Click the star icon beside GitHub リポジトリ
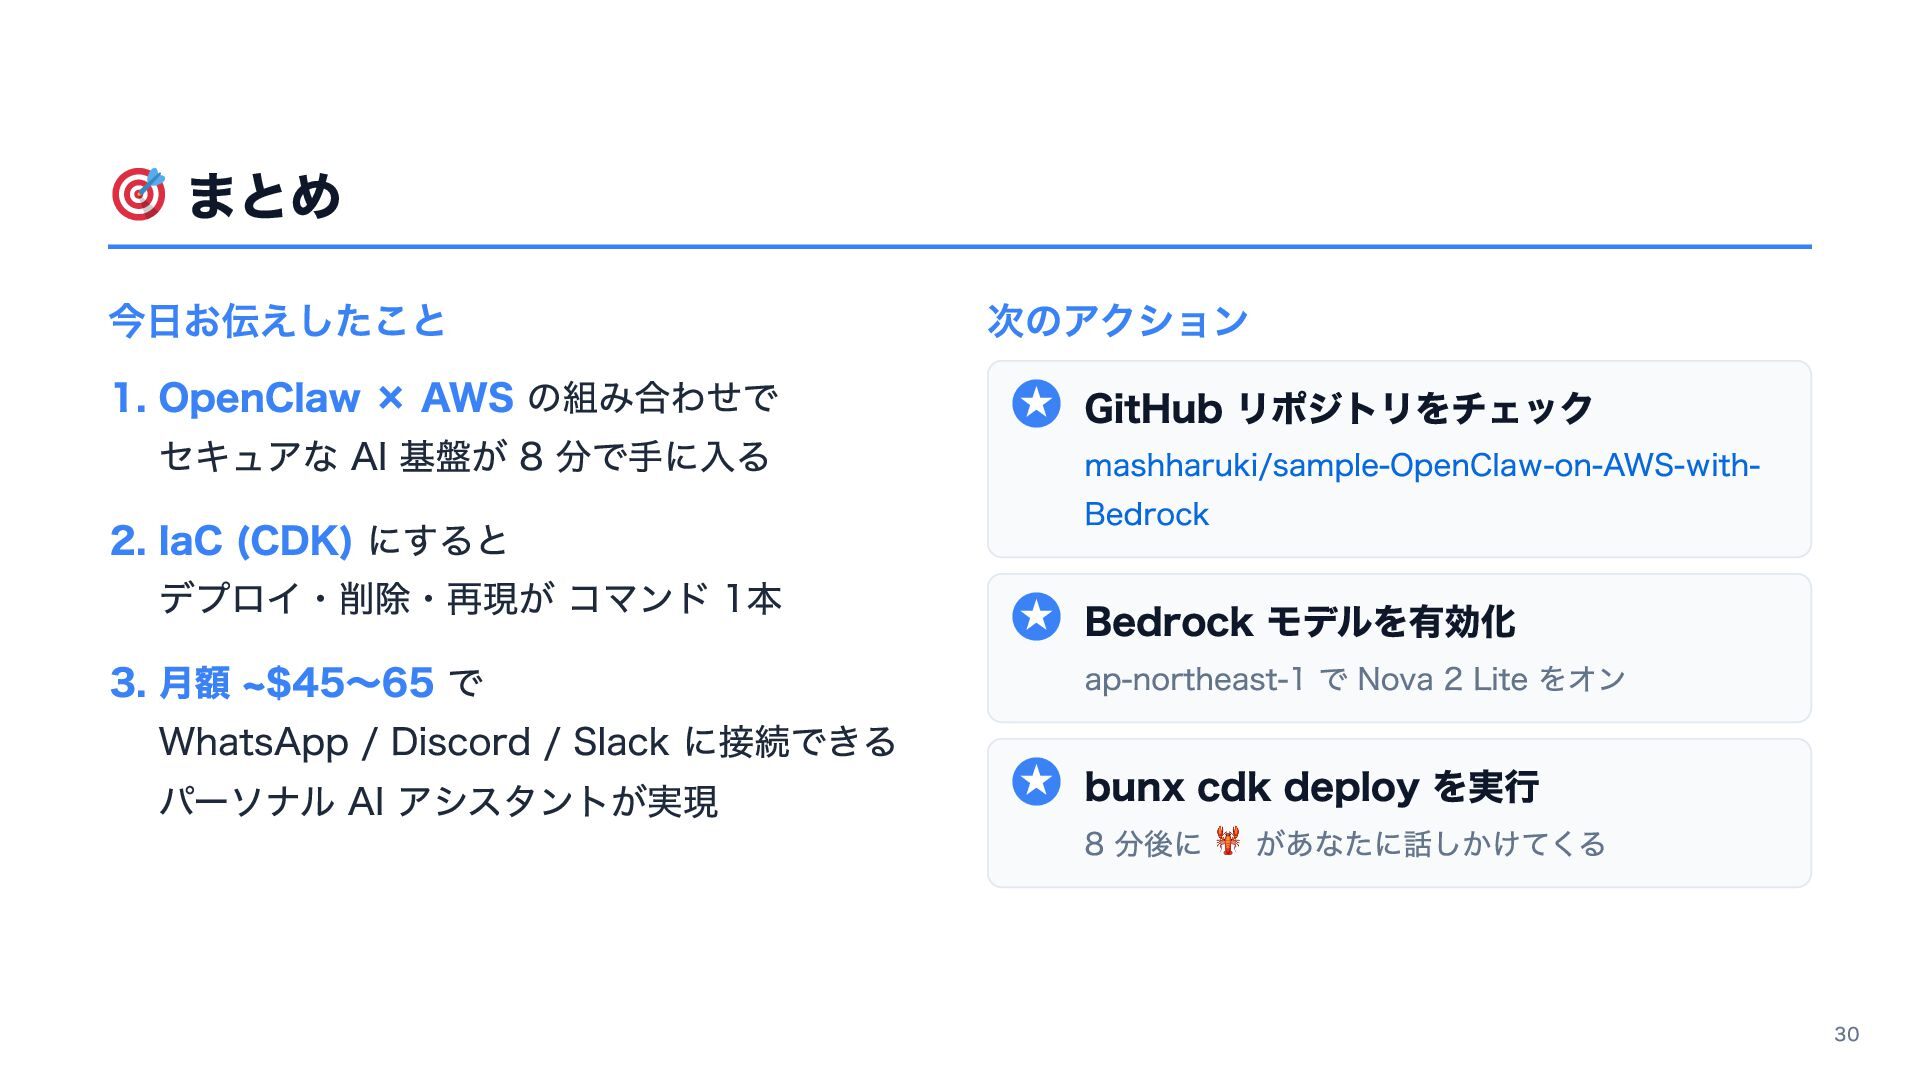 click(x=1036, y=404)
